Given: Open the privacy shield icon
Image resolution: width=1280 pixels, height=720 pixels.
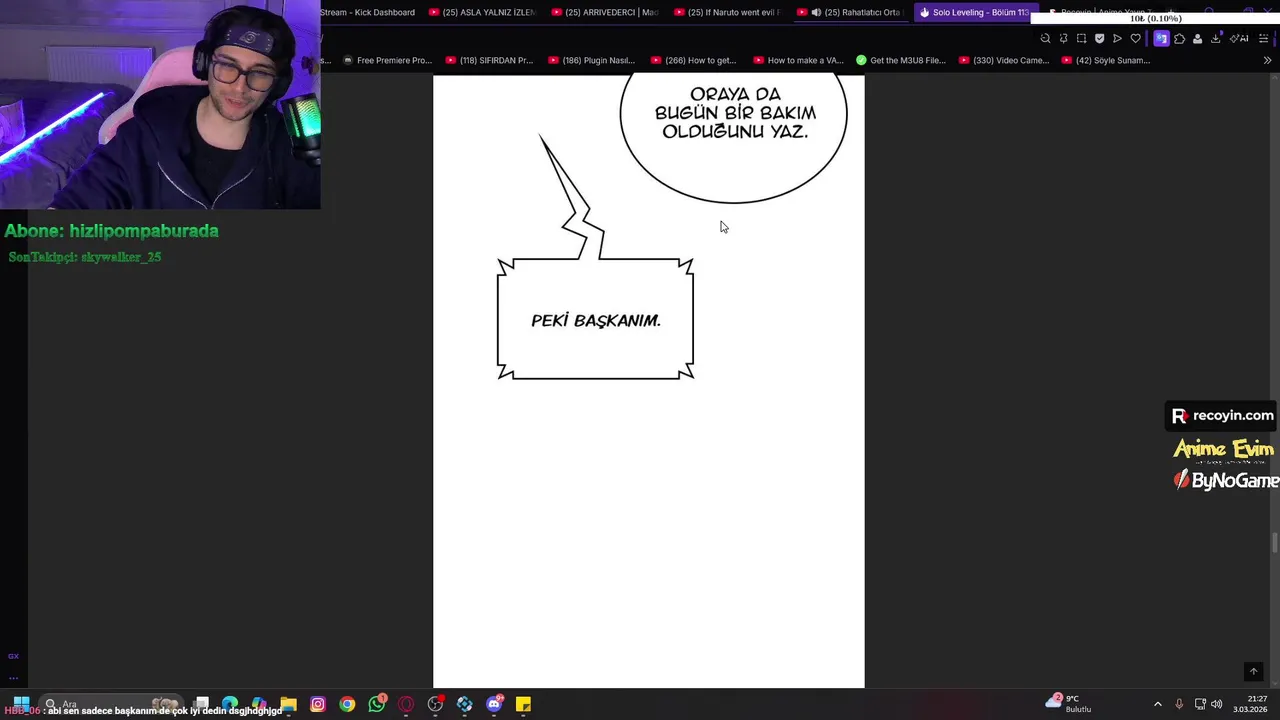Looking at the screenshot, I should click(1099, 39).
